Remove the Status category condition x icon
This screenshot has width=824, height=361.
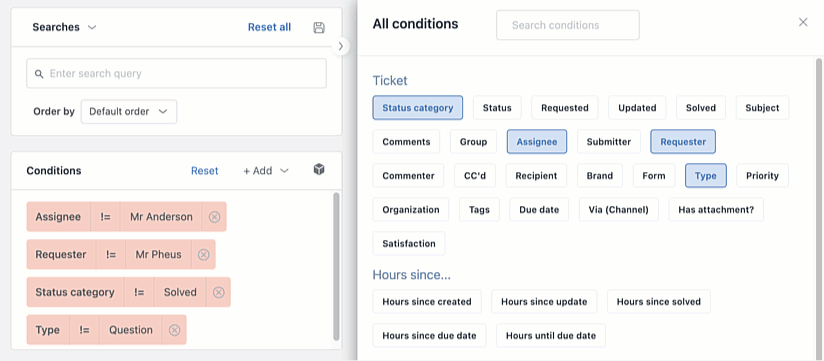coord(219,292)
